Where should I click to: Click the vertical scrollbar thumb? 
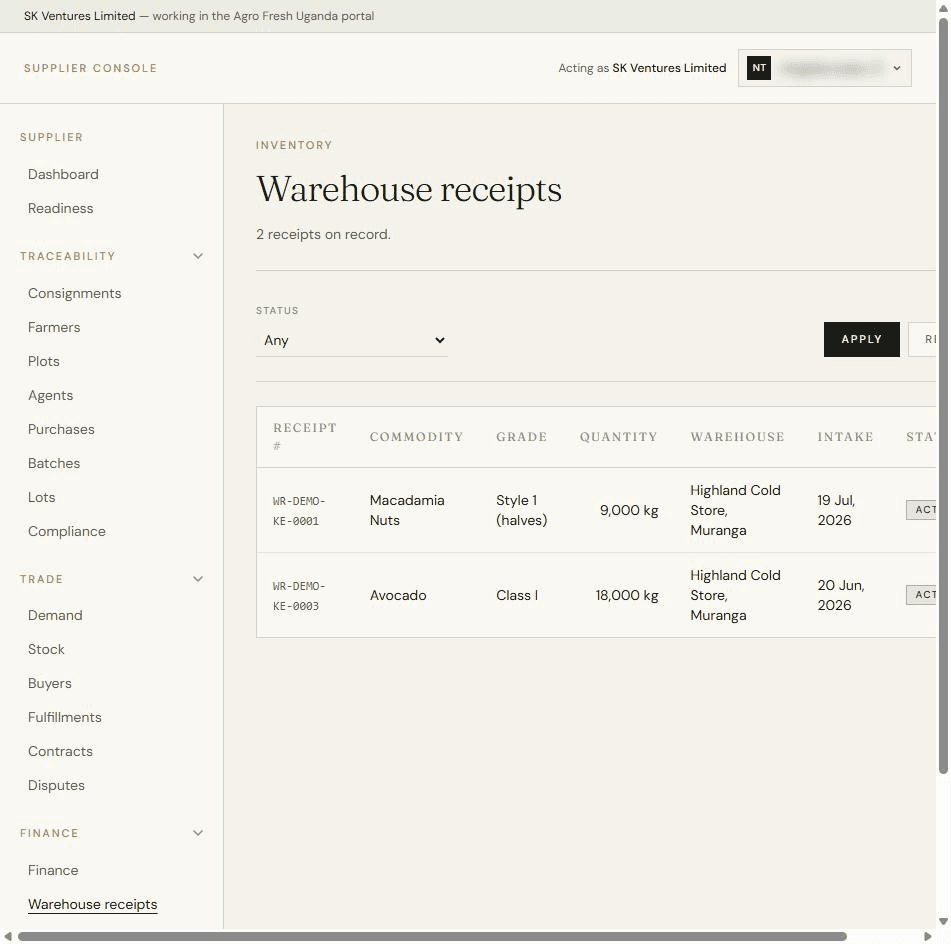click(x=943, y=396)
